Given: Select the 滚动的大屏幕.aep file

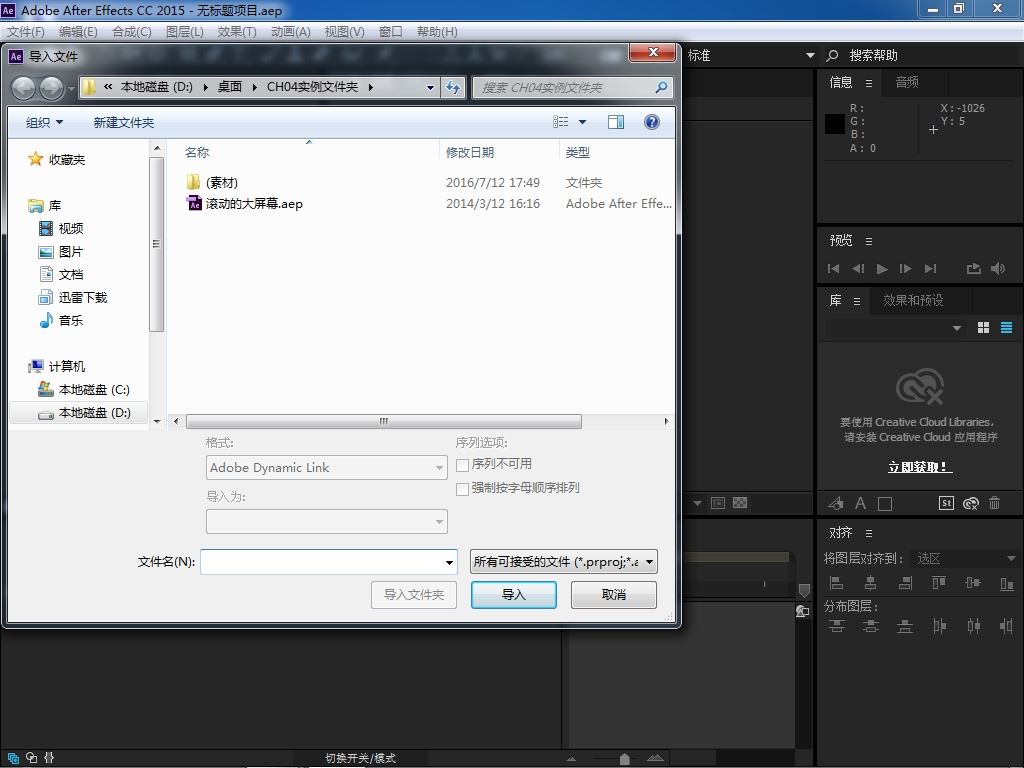Looking at the screenshot, I should coord(245,204).
